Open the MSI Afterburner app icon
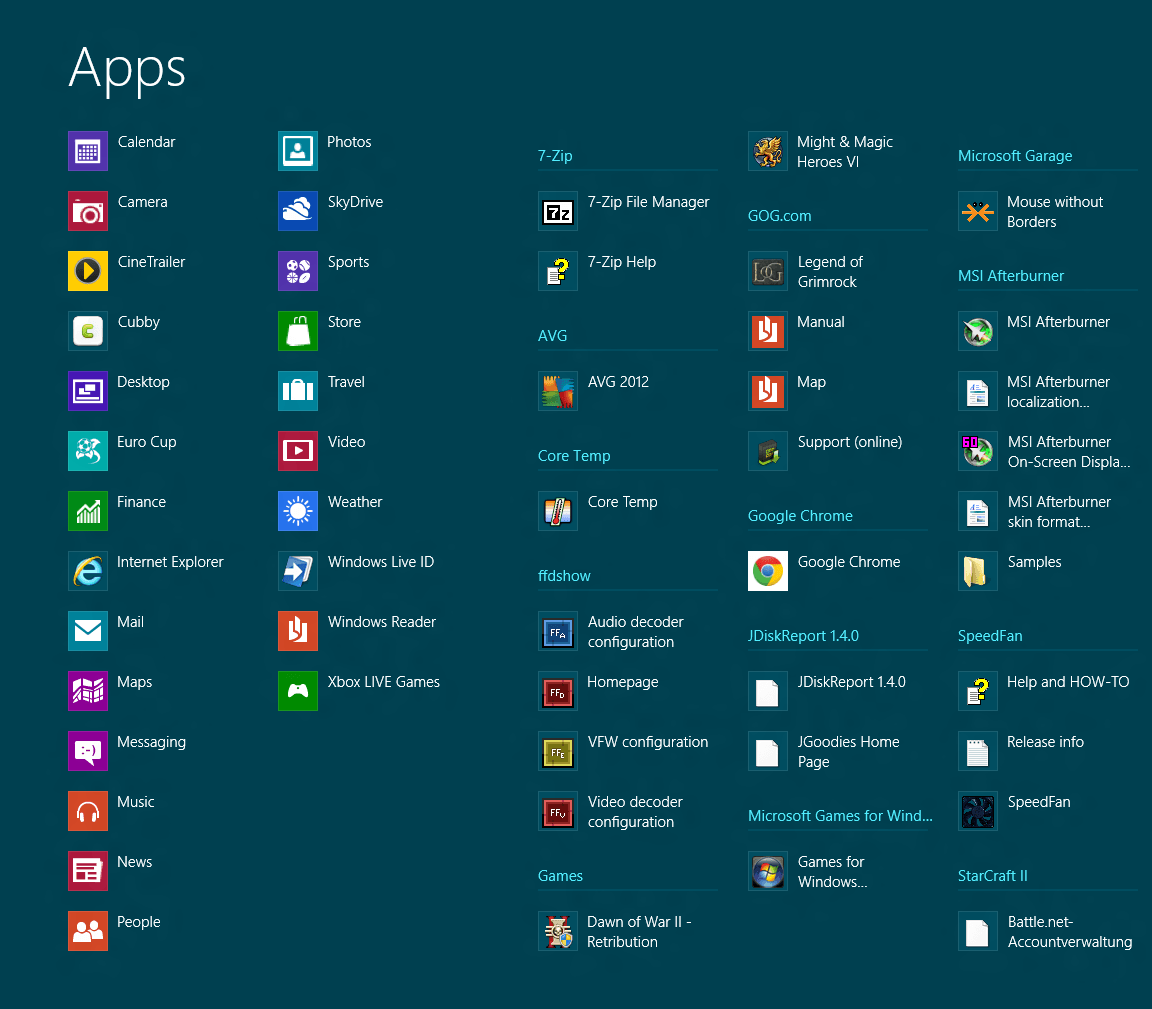Viewport: 1152px width, 1009px height. (978, 331)
